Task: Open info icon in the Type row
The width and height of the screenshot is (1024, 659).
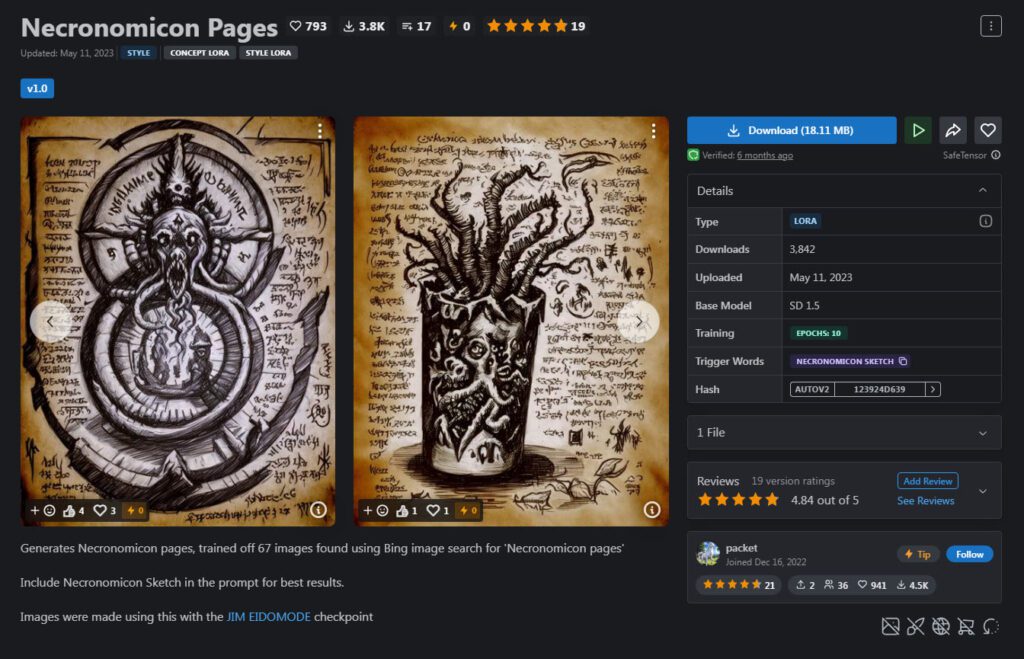Action: point(985,221)
